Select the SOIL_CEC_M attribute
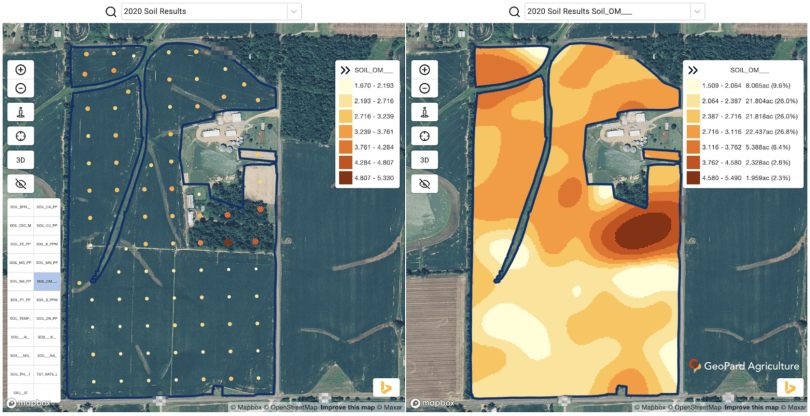The height and width of the screenshot is (416, 810). (x=21, y=226)
